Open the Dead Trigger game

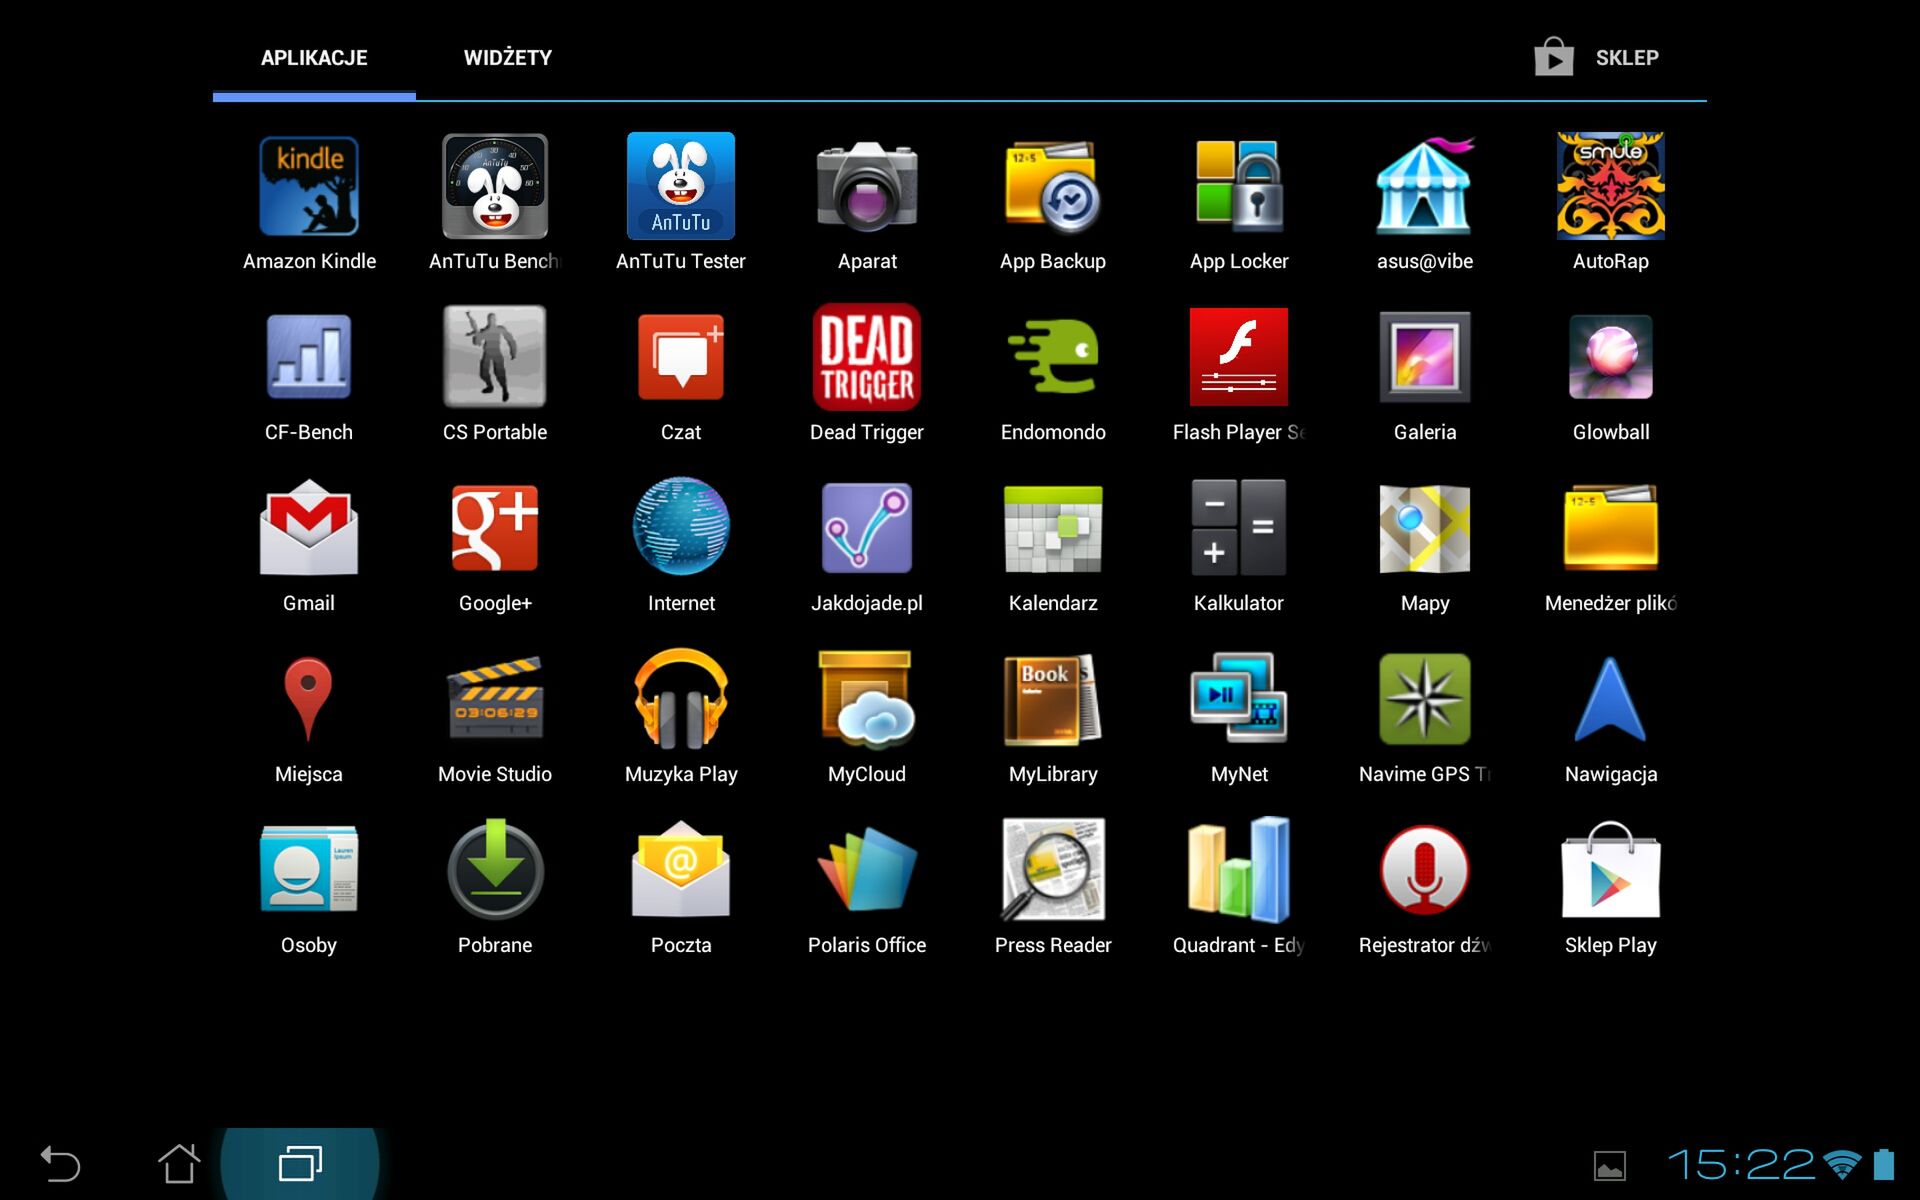click(x=866, y=358)
